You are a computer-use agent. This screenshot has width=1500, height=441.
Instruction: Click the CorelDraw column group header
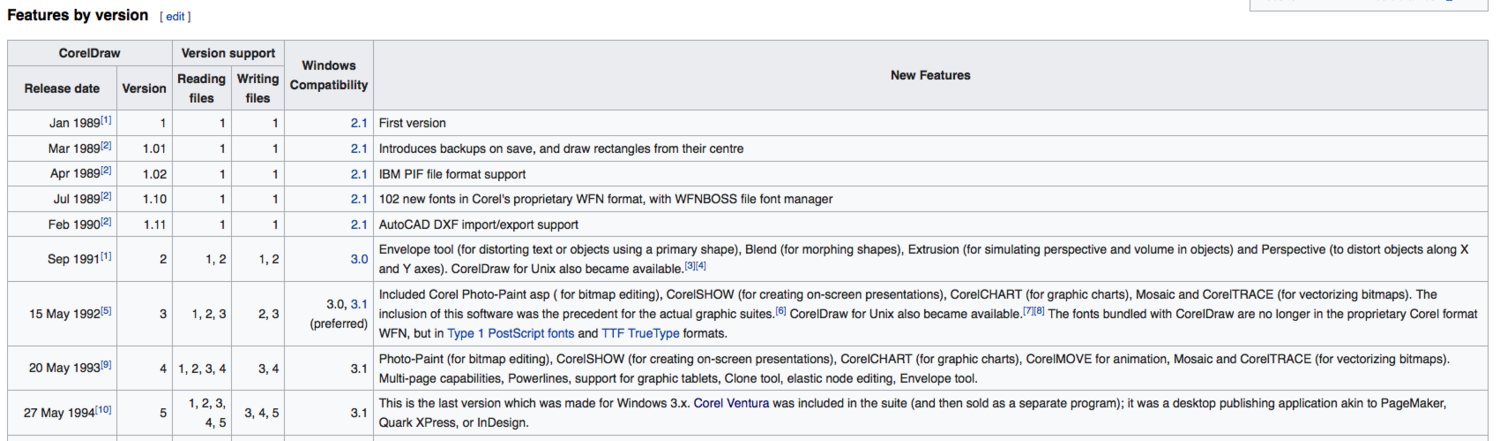click(x=89, y=53)
